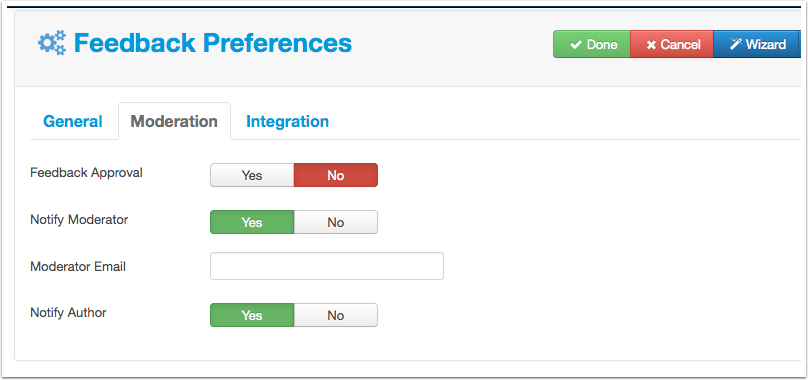The width and height of the screenshot is (808, 380).
Task: Click the Feedback Approval label
Action: pyautogui.click(x=86, y=173)
